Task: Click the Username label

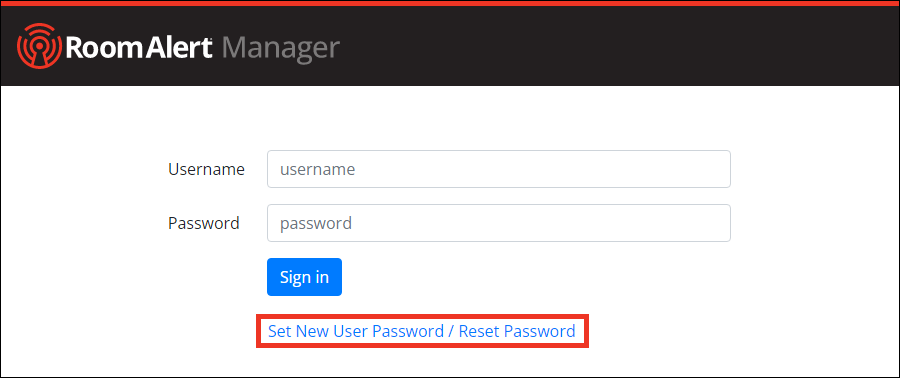Action: pyautogui.click(x=206, y=170)
